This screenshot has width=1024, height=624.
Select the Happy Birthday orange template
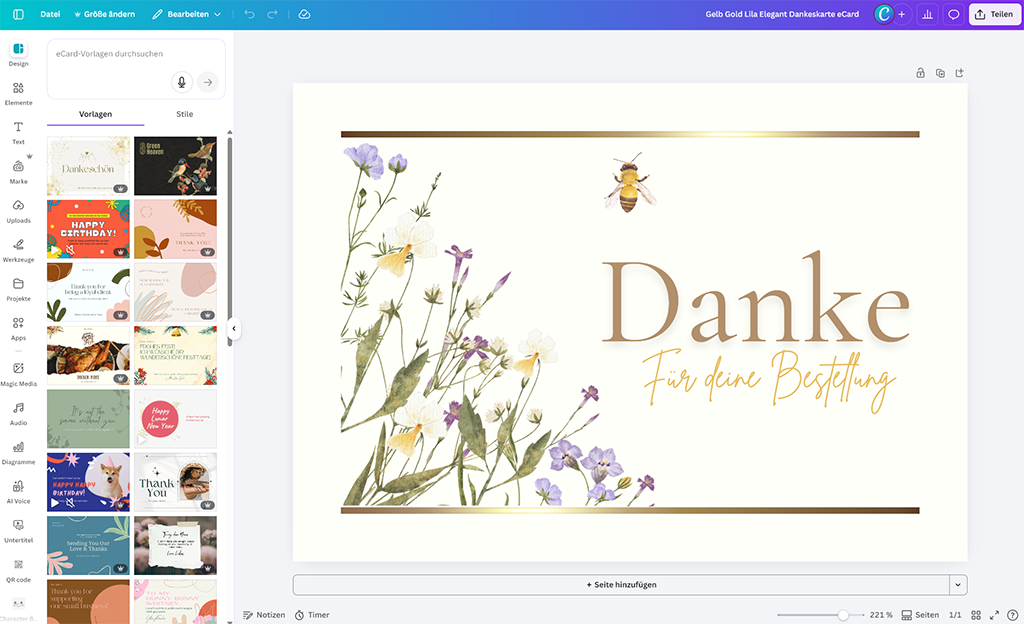pos(88,229)
